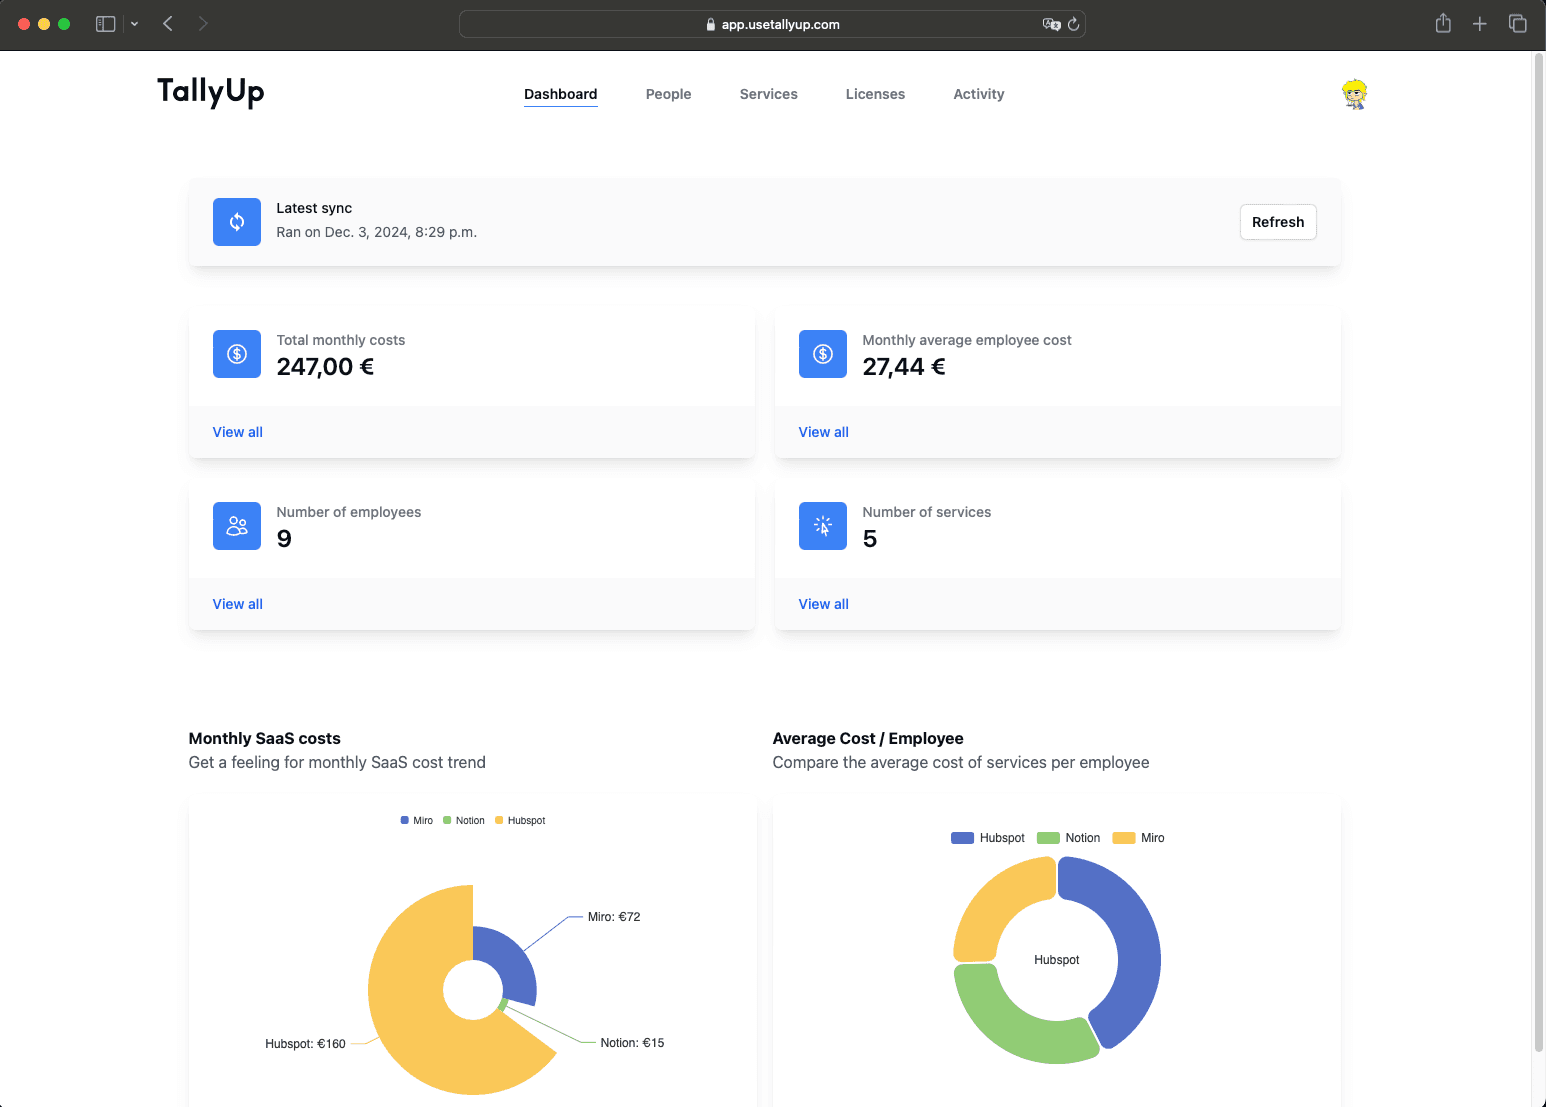Expand the Safari sidebar dropdown chevron
Screen dimensions: 1546x1107
[x=134, y=24]
